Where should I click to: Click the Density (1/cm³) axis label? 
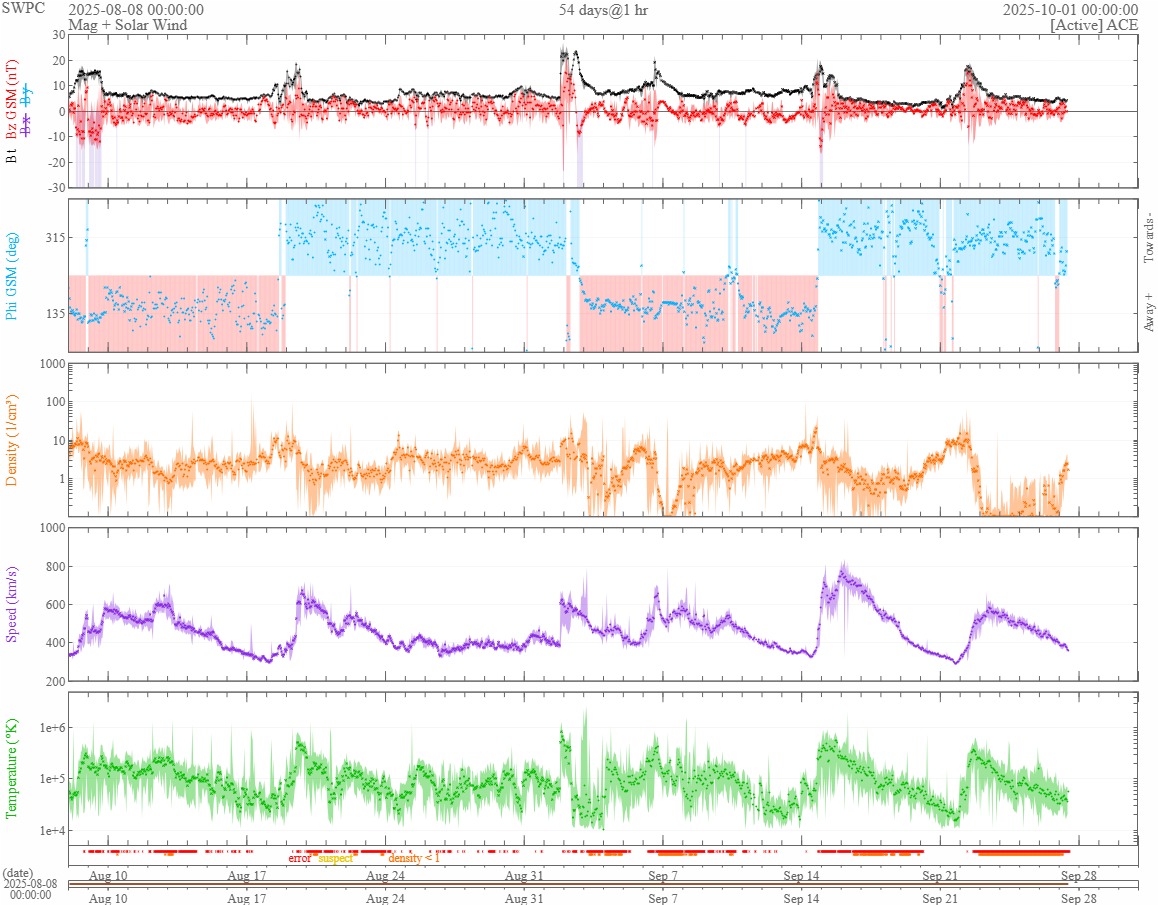(x=11, y=440)
